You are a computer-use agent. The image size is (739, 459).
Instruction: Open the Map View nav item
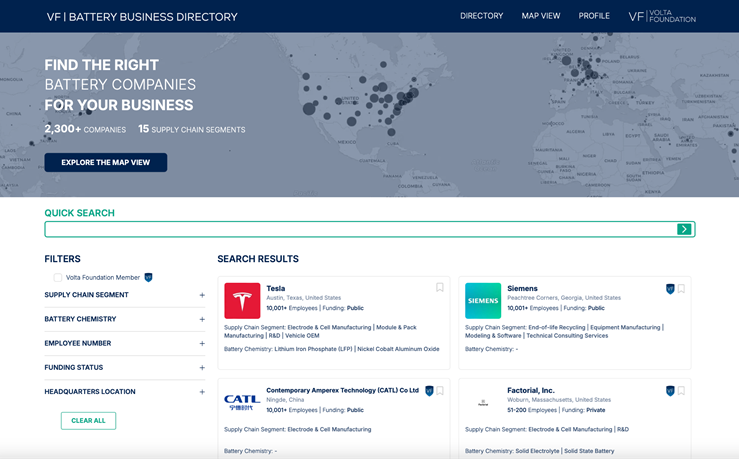[541, 16]
